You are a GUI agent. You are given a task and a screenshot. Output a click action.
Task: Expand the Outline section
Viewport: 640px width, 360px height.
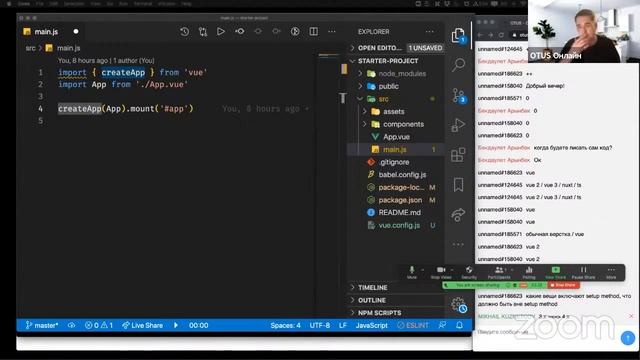(x=396, y=300)
